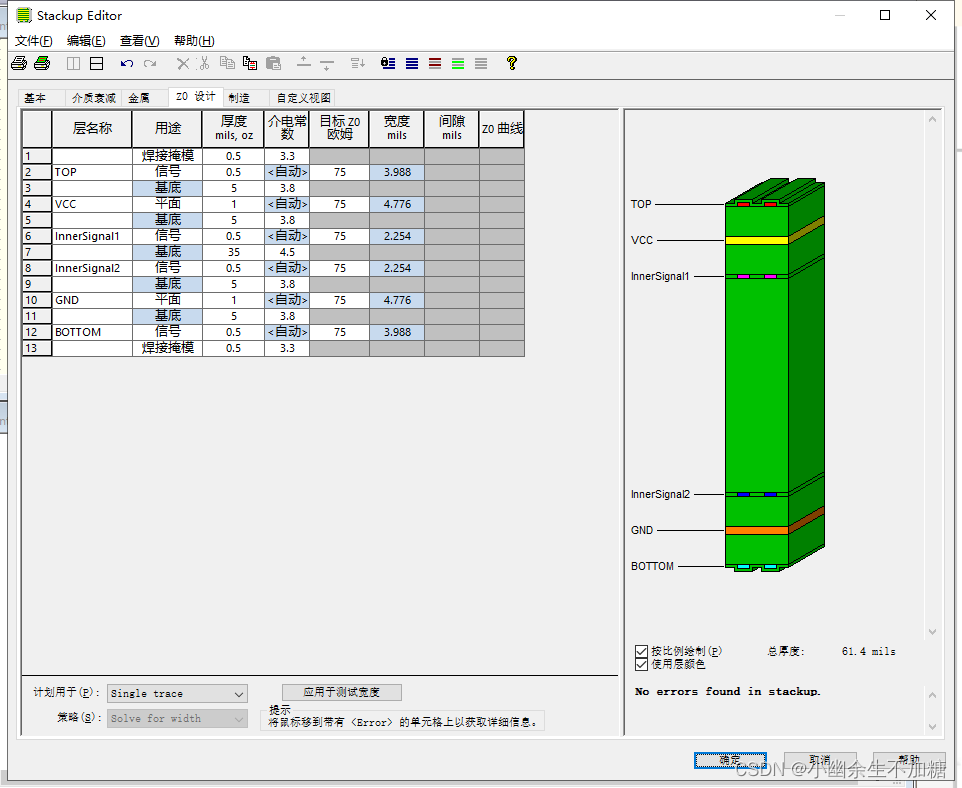
Task: Click the 基底 usage cell in row 3
Action: pos(167,188)
